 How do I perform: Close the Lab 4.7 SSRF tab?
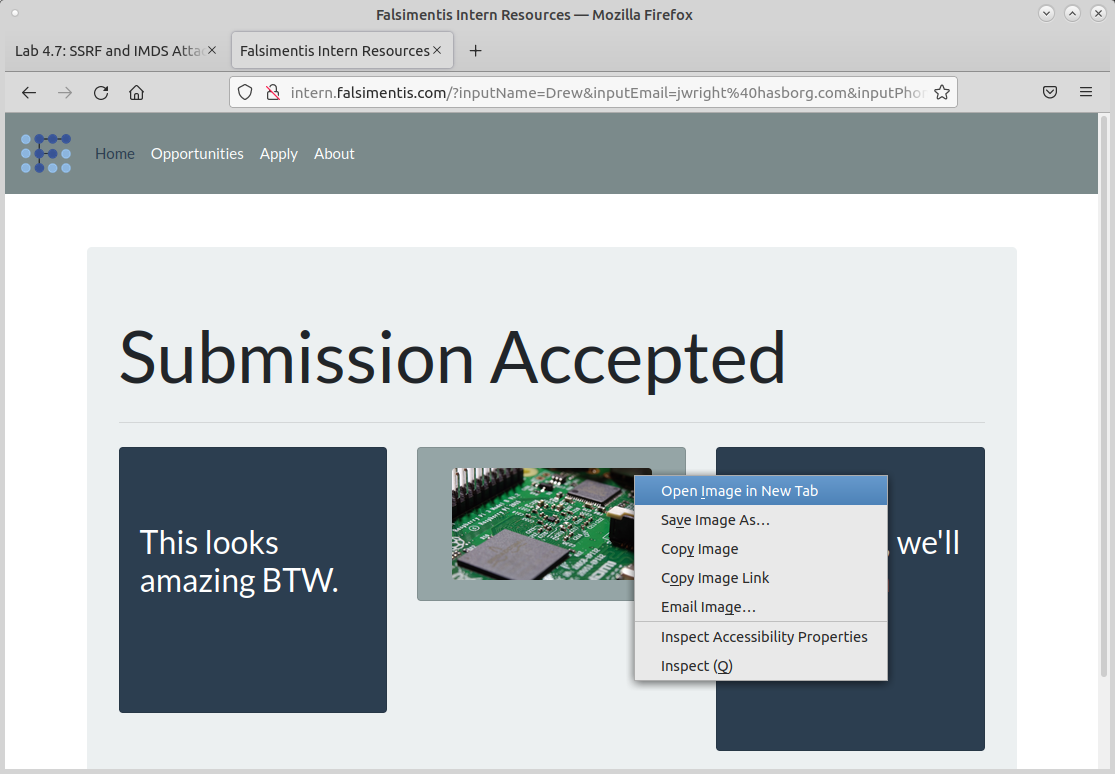212,51
